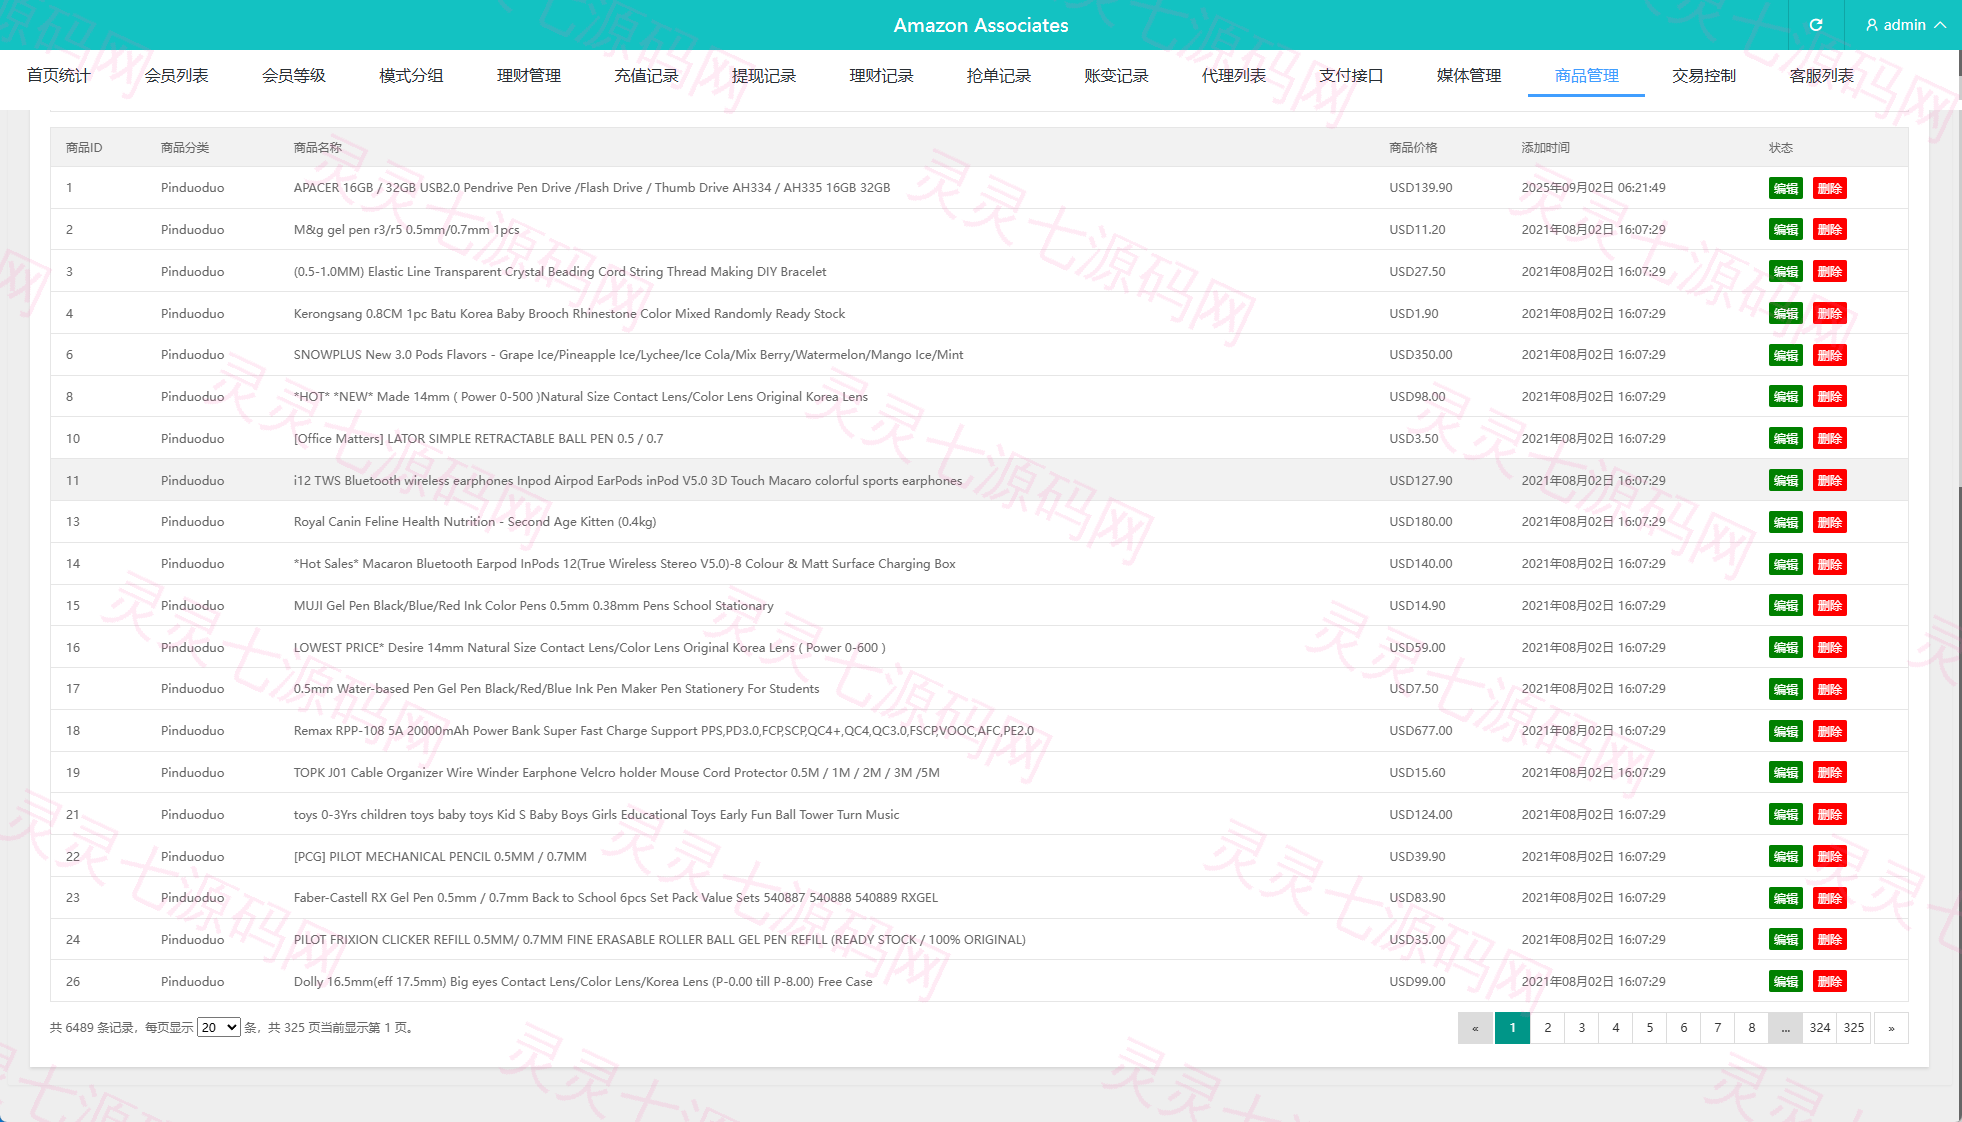1962x1122 pixels.
Task: Open 客服列表 tab
Action: tap(1821, 76)
